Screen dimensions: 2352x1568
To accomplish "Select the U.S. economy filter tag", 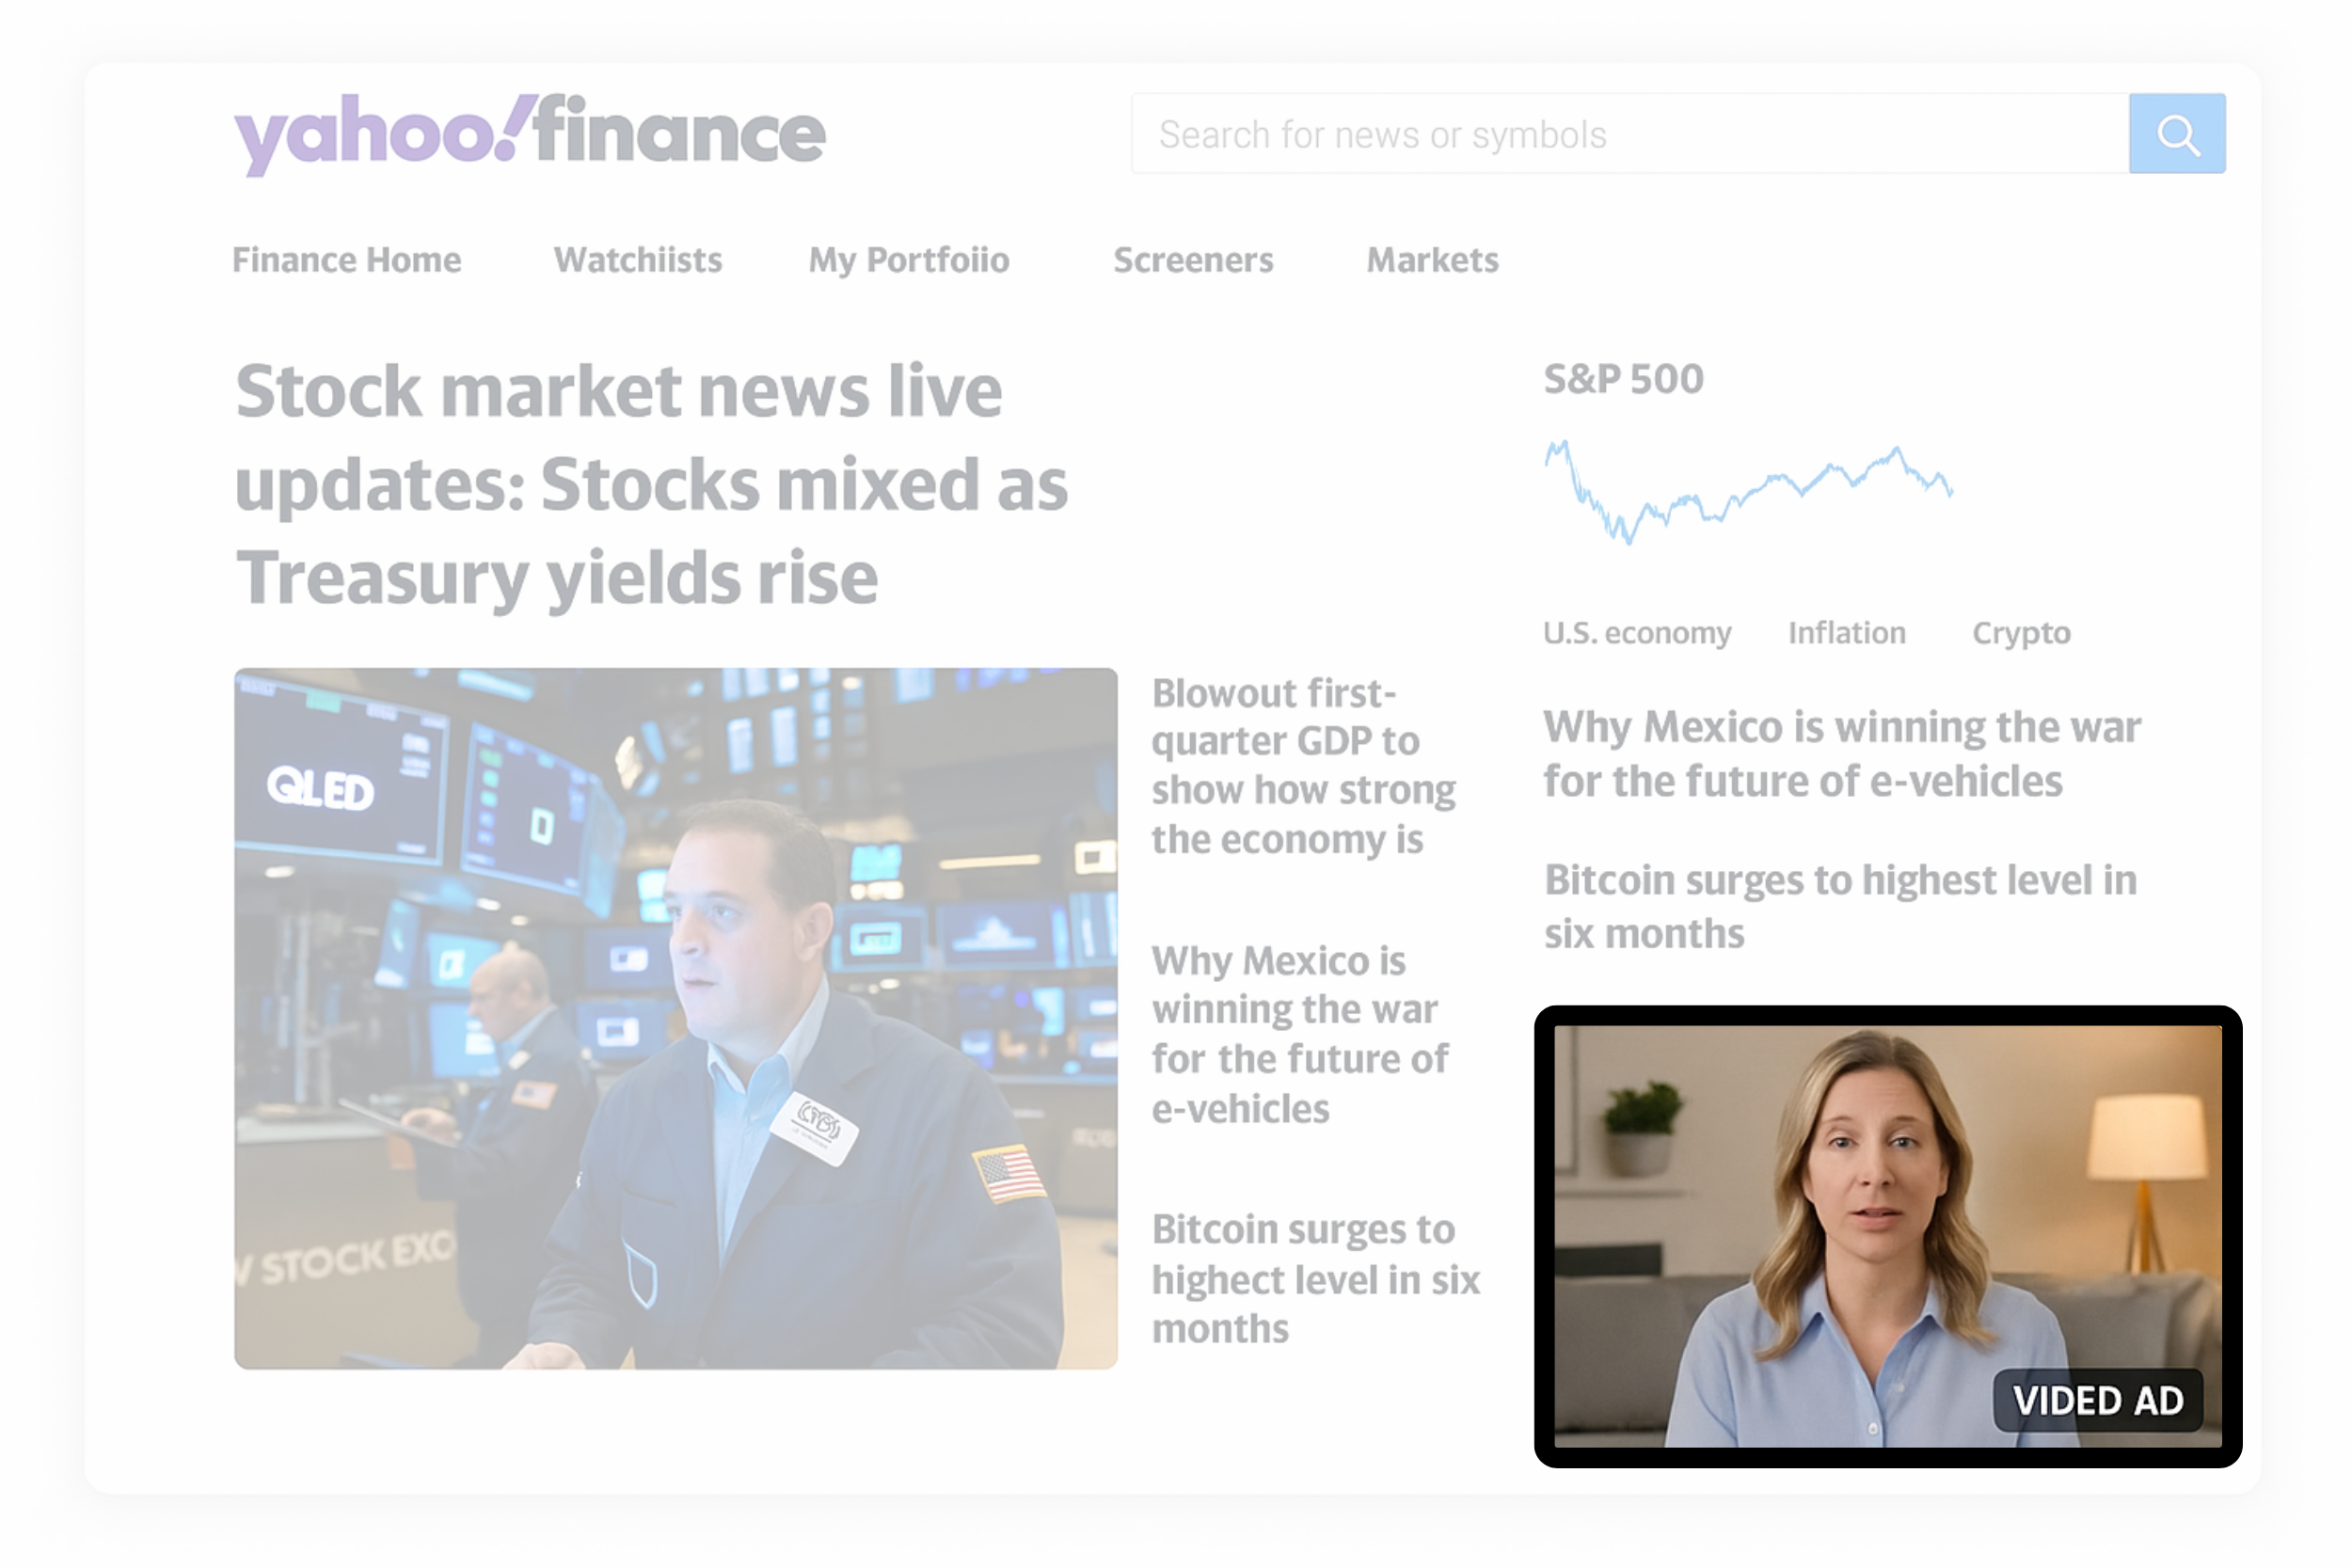I will tap(1637, 632).
